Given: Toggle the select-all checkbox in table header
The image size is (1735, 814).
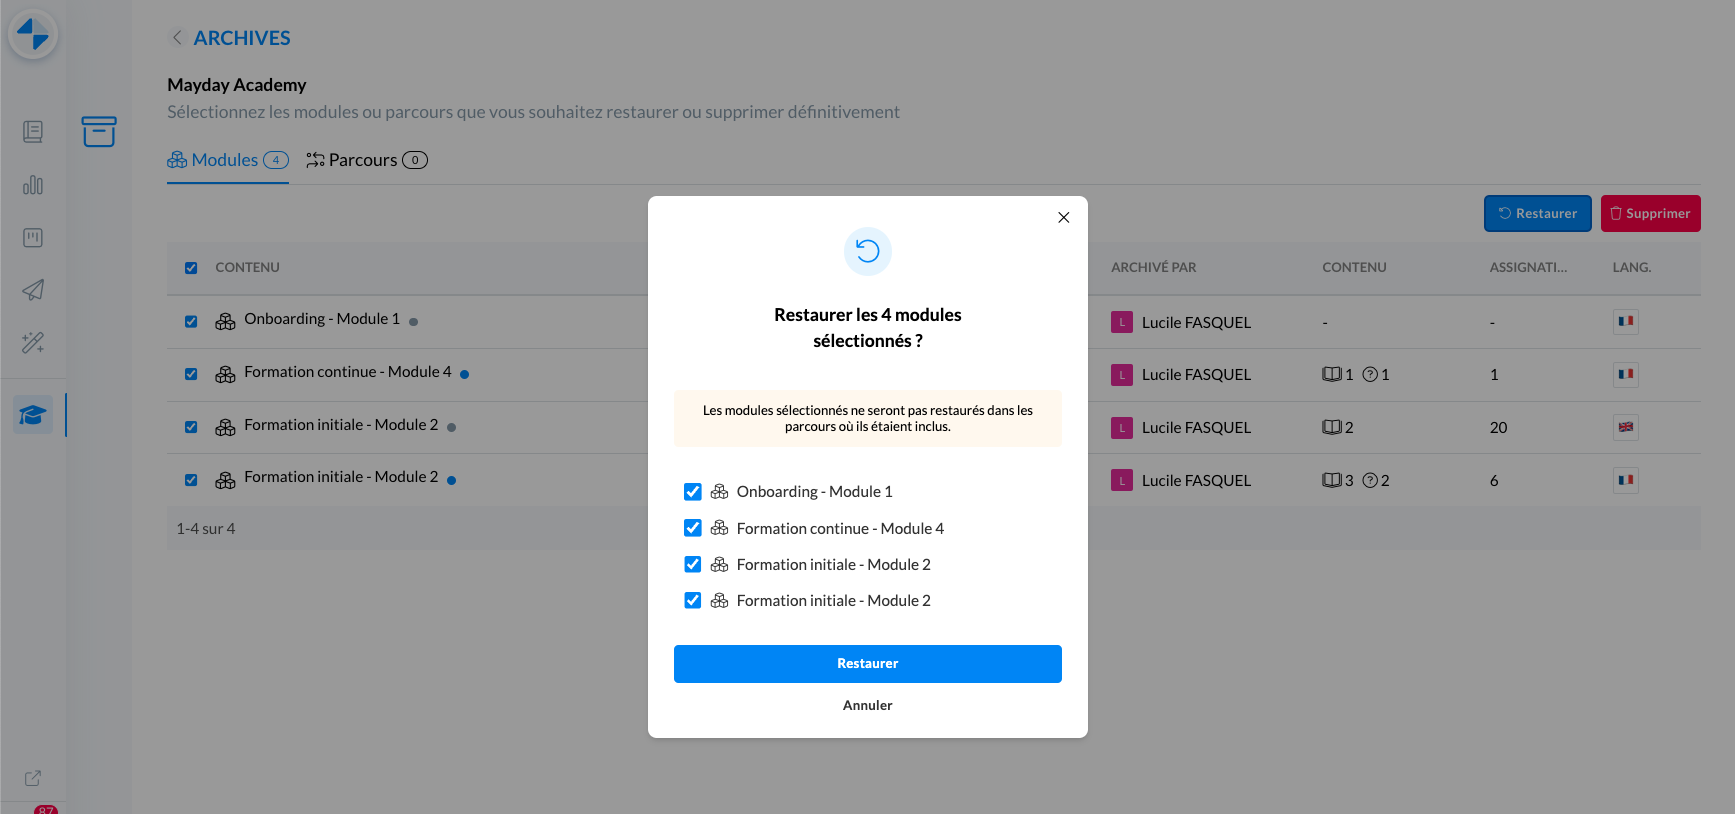Looking at the screenshot, I should click(x=191, y=268).
